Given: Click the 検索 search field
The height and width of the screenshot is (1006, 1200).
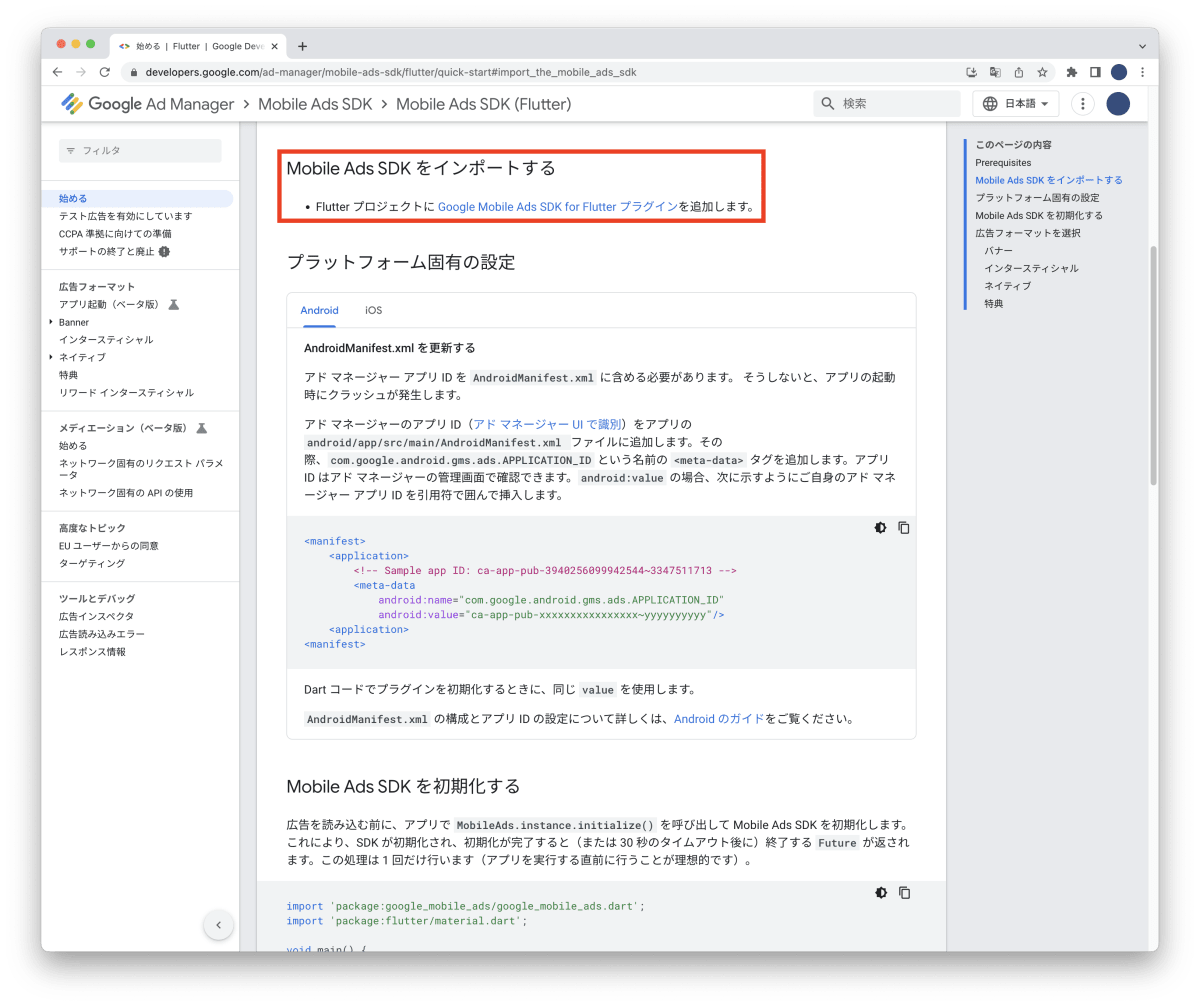Looking at the screenshot, I should 887,104.
